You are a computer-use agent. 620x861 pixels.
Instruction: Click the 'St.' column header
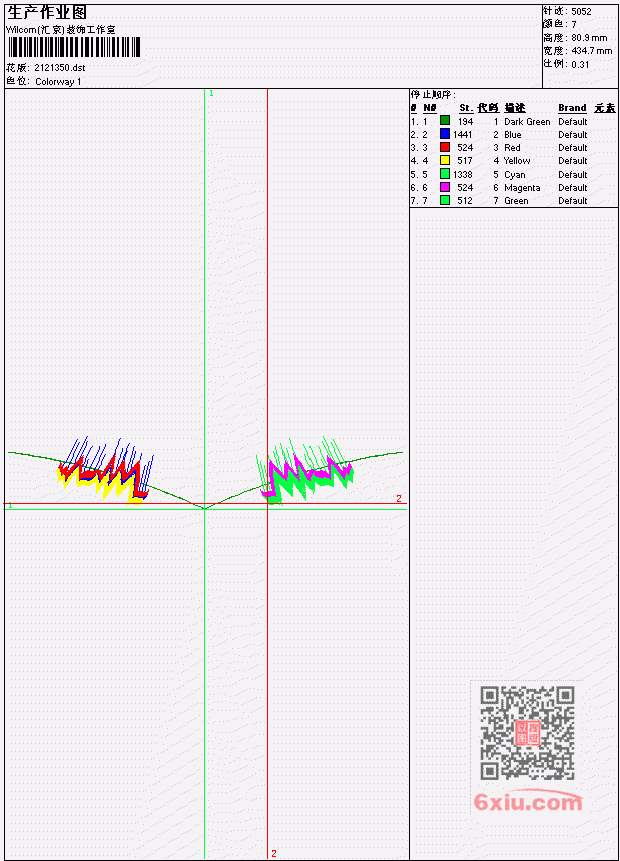466,108
